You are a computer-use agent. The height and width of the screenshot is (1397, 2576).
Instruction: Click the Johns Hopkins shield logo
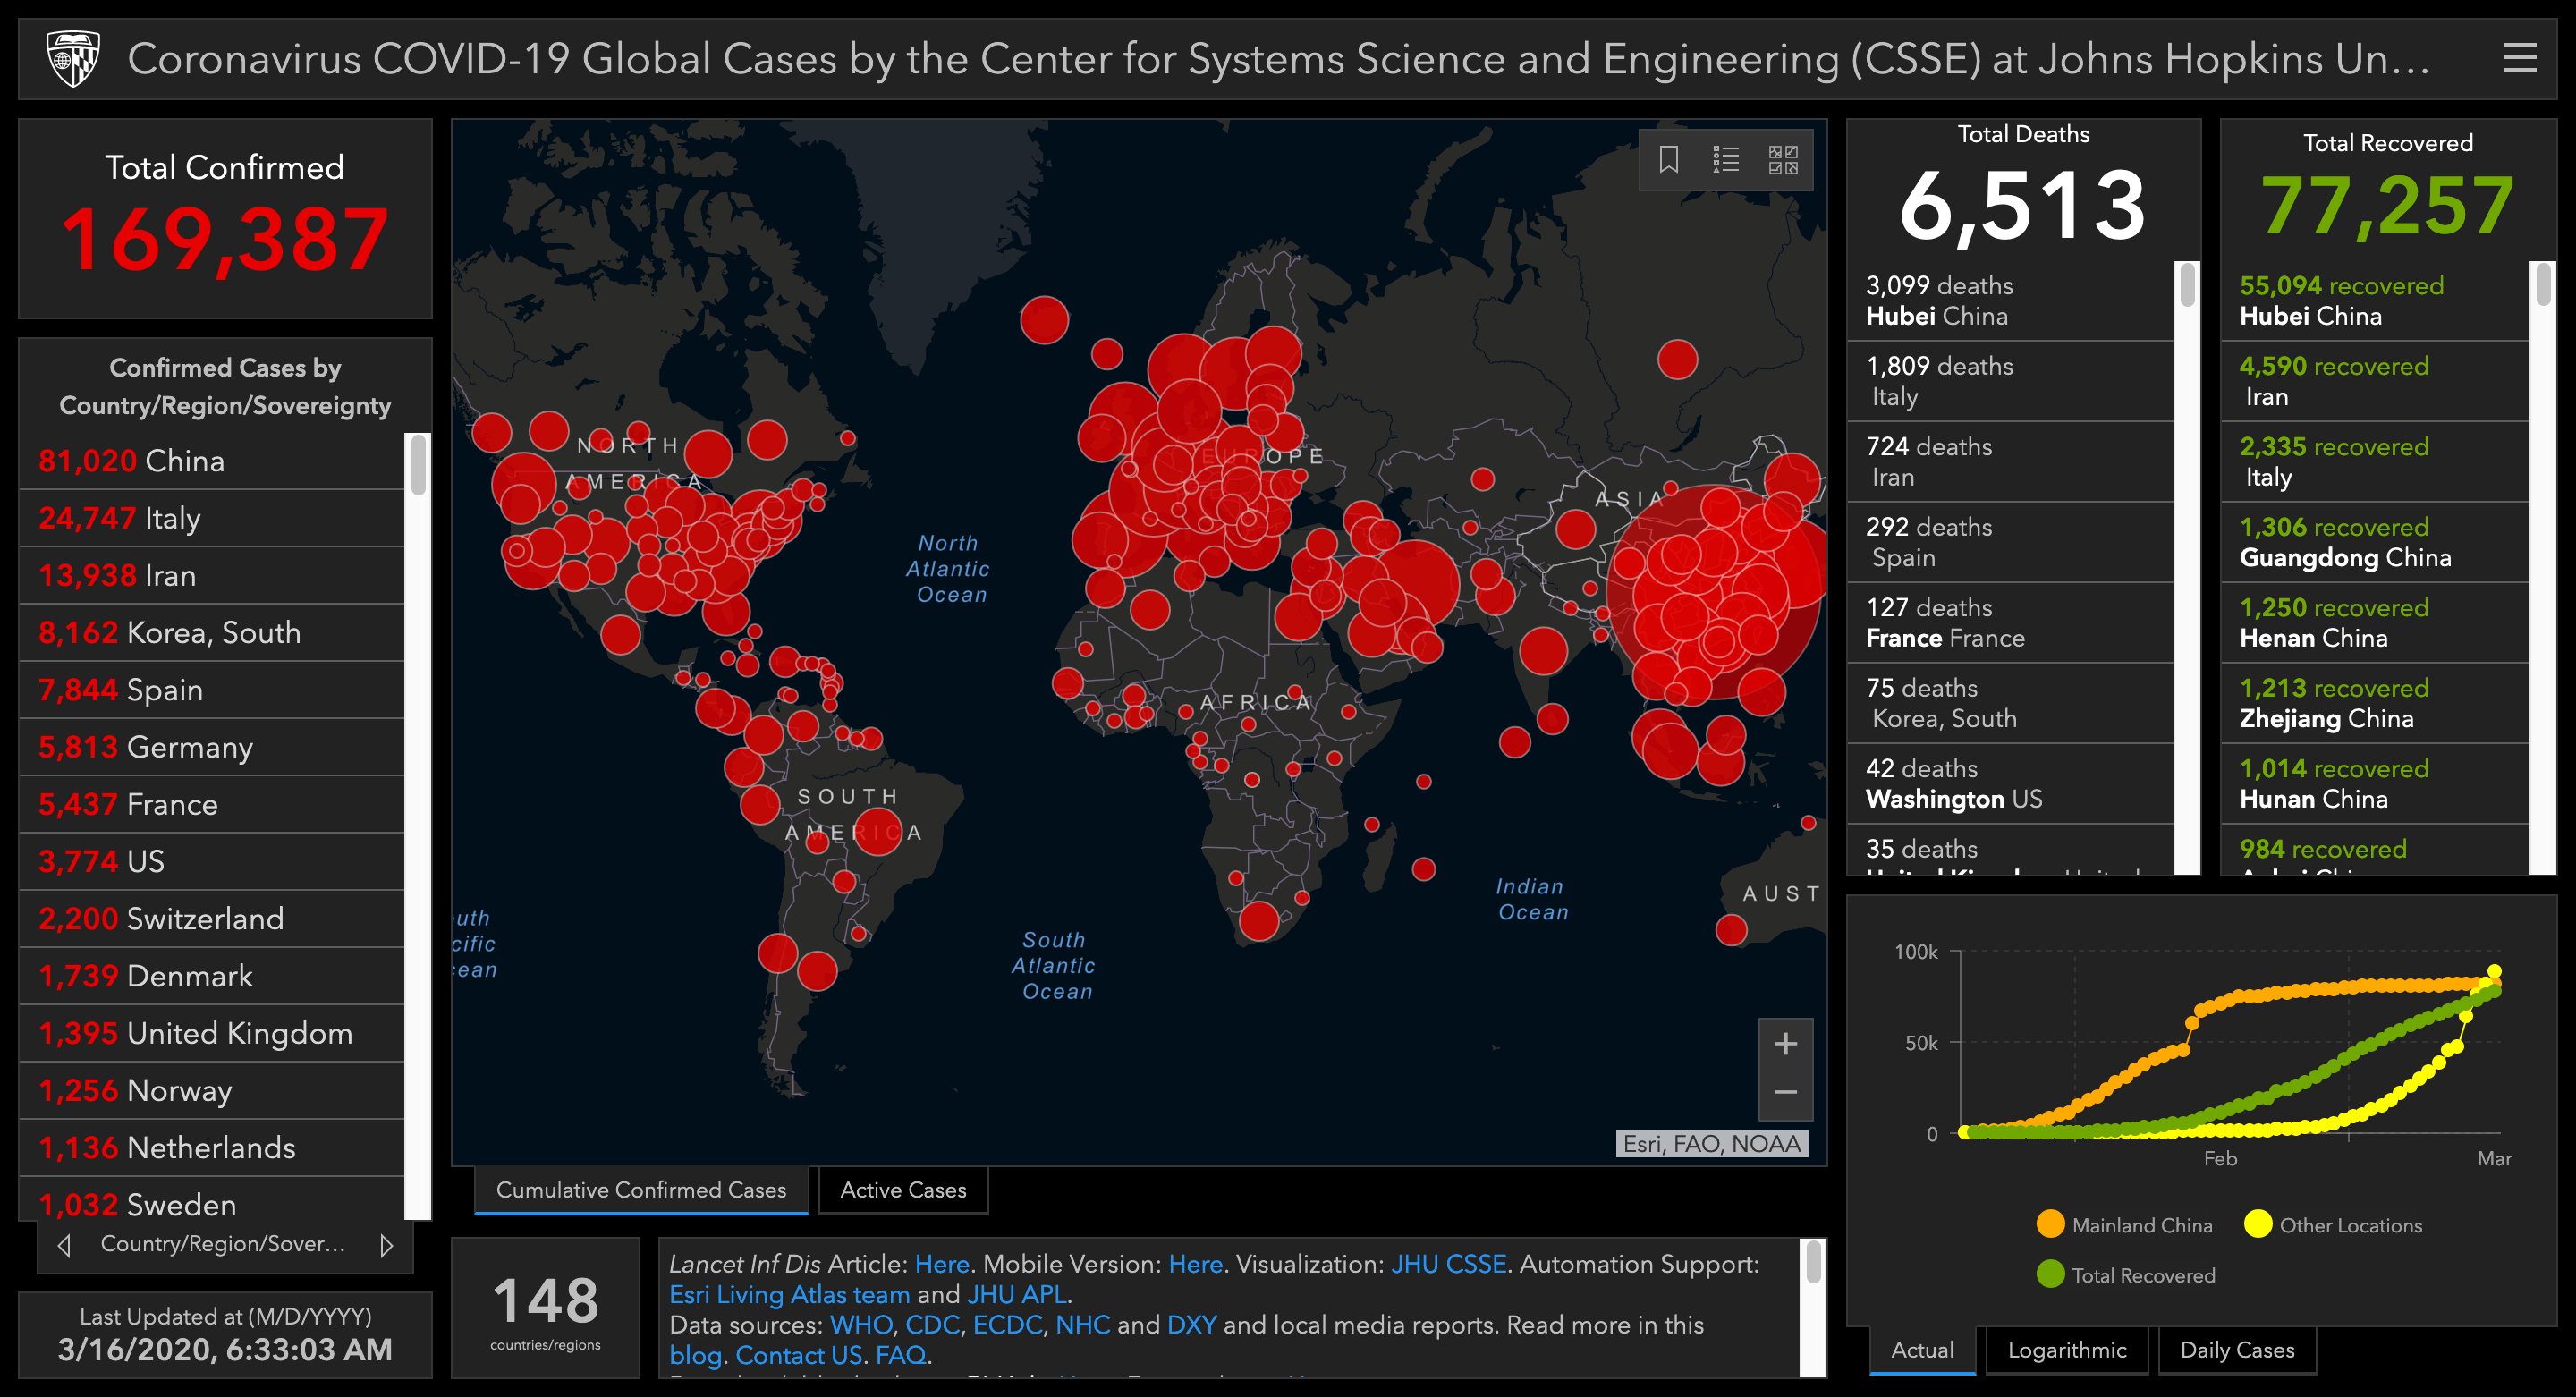click(x=73, y=58)
